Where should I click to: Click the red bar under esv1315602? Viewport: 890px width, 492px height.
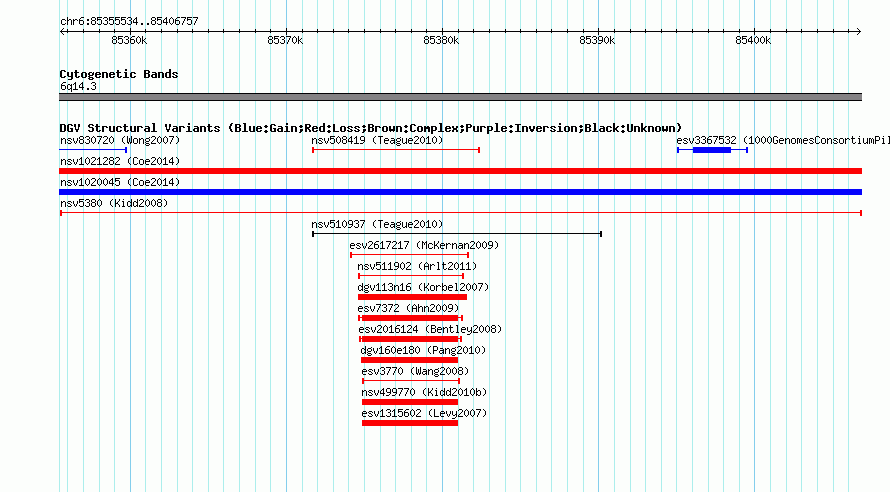[x=410, y=423]
